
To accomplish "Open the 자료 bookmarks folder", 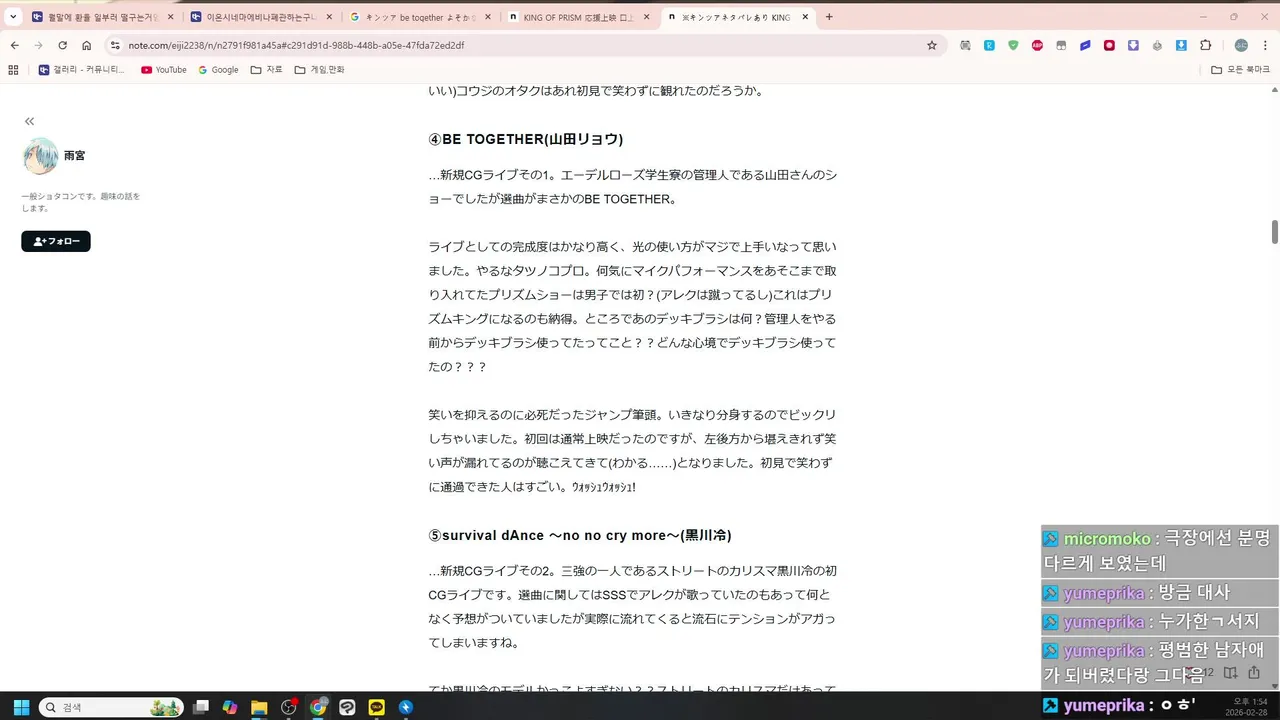I will coord(266,70).
